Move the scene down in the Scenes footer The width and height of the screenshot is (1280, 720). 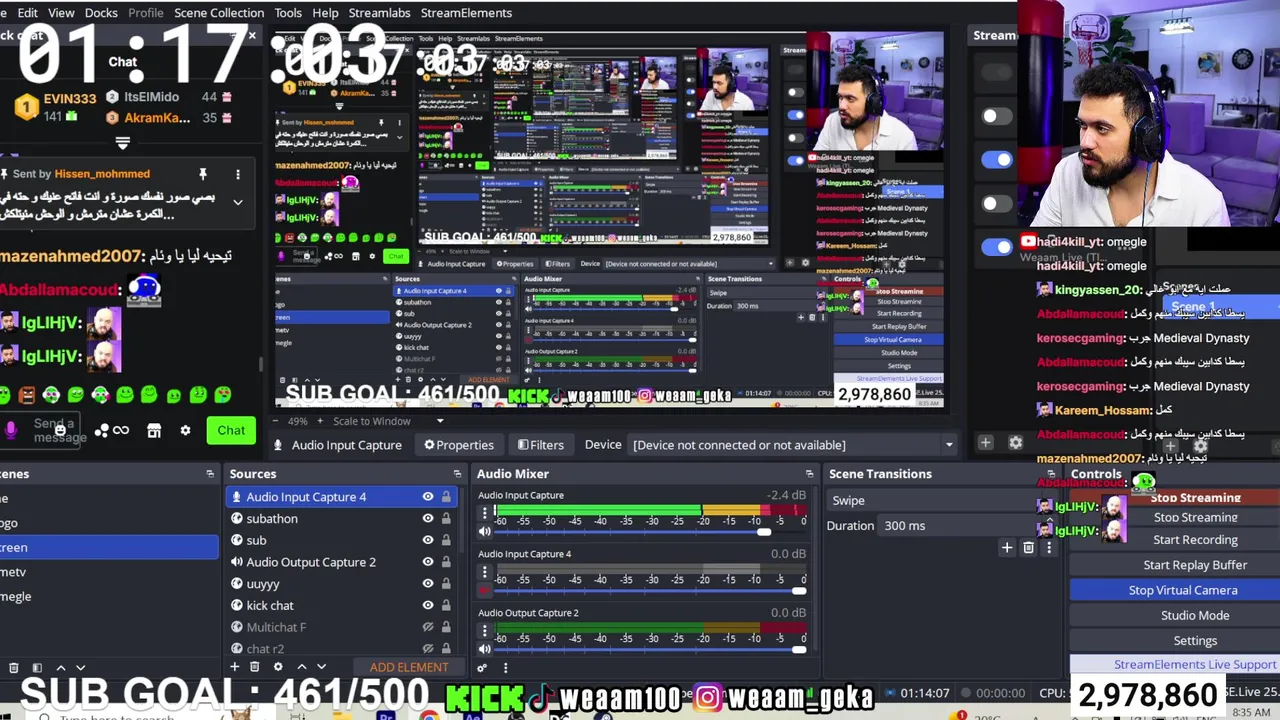pos(80,667)
